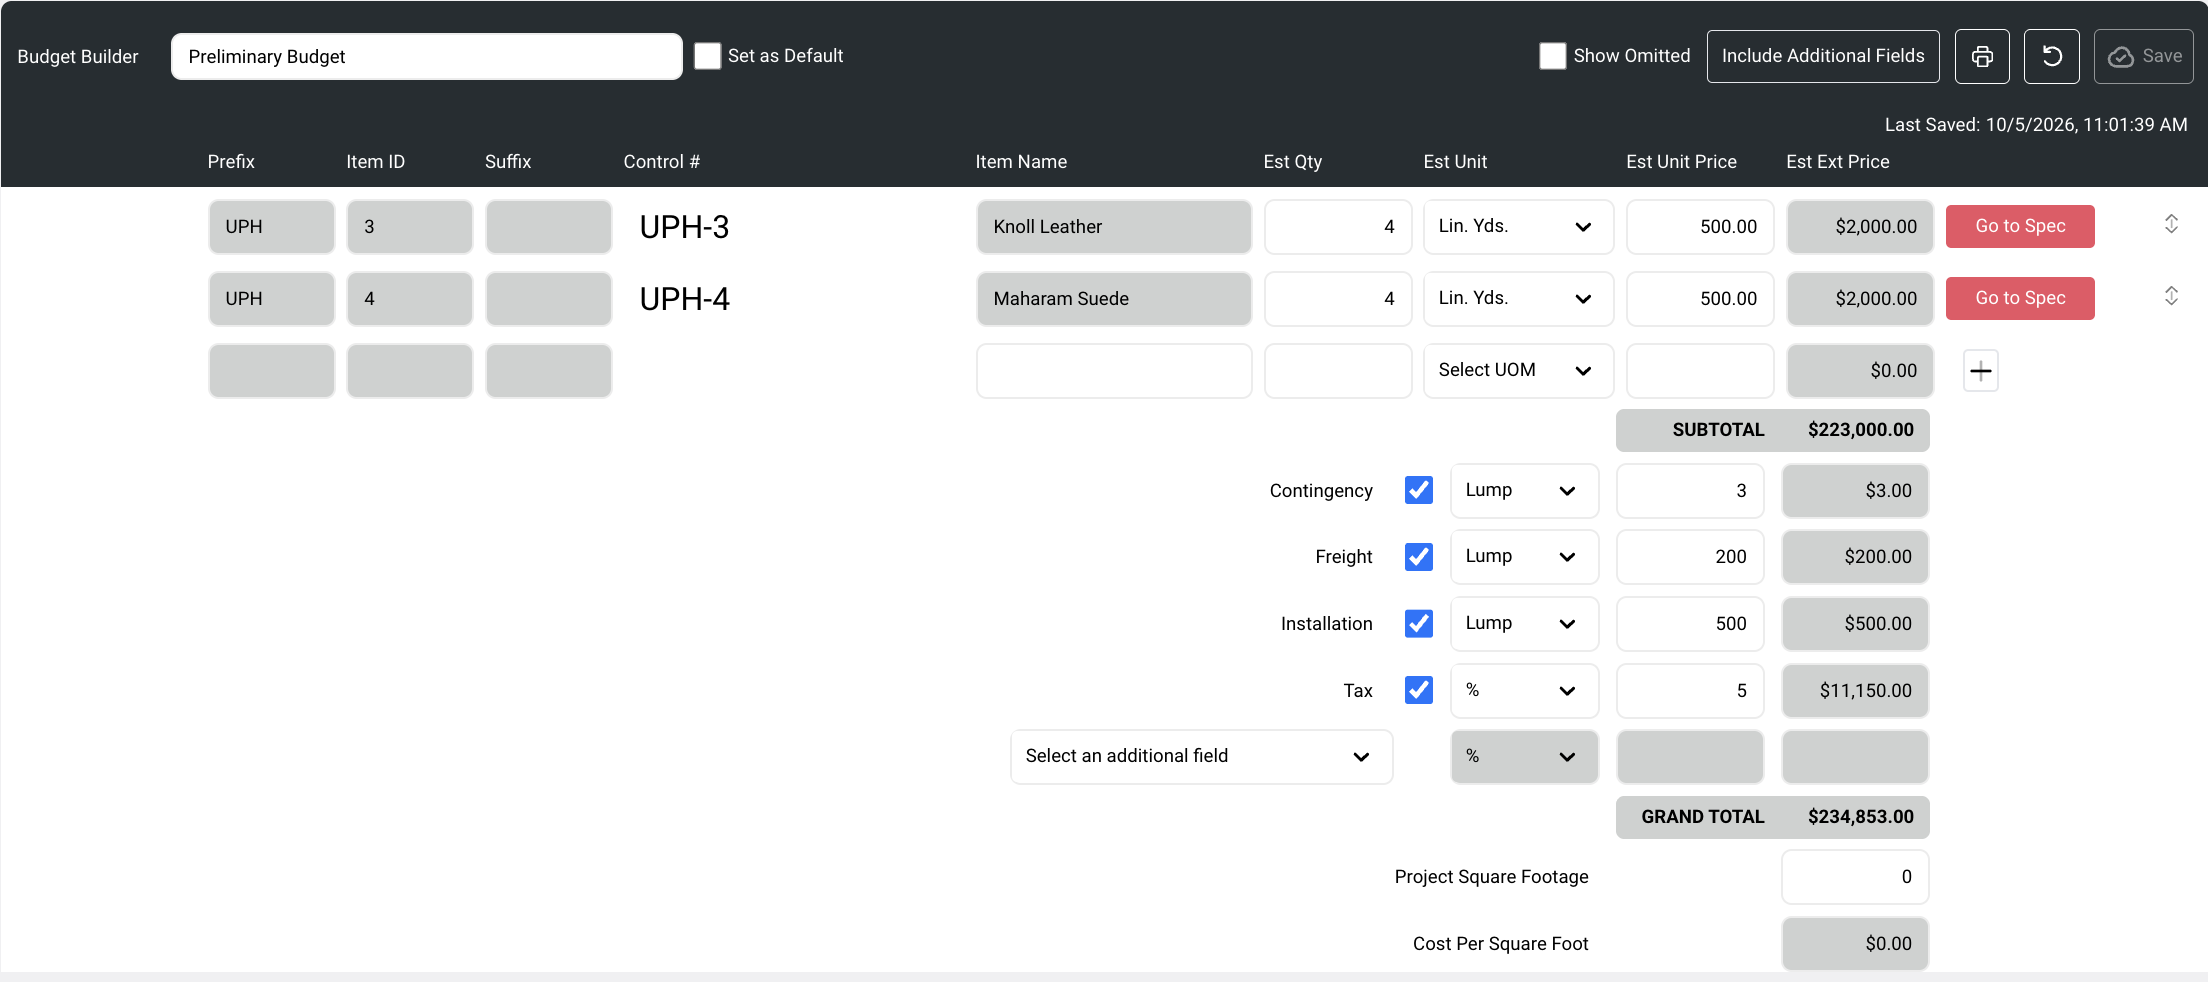Click the UPH-4 control number
The width and height of the screenshot is (2208, 982).
(685, 299)
